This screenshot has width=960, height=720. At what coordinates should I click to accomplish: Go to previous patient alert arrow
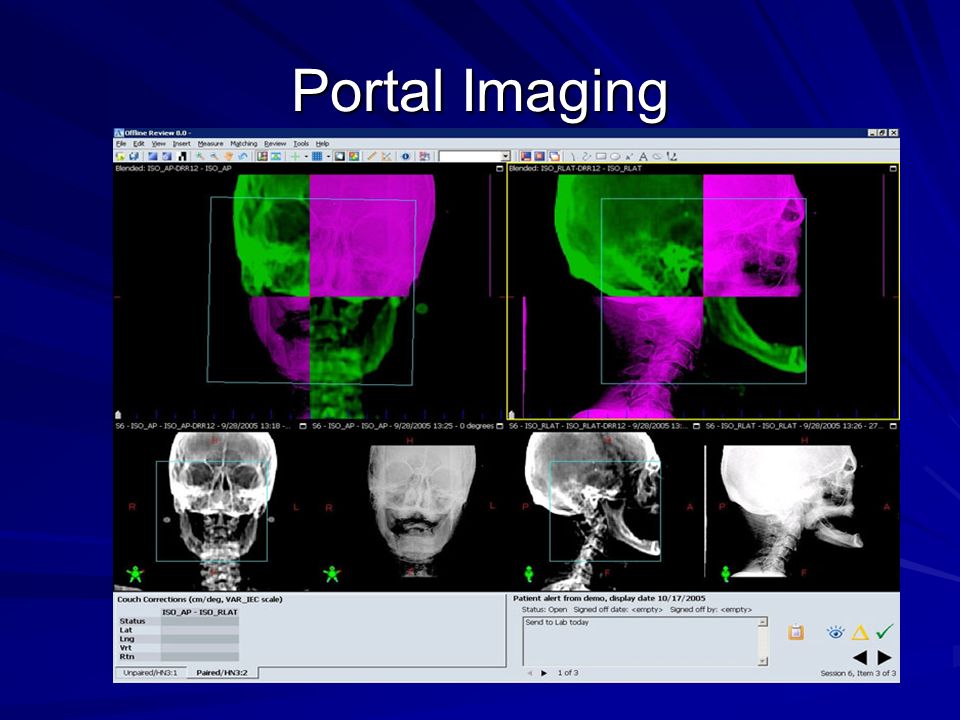coord(530,673)
